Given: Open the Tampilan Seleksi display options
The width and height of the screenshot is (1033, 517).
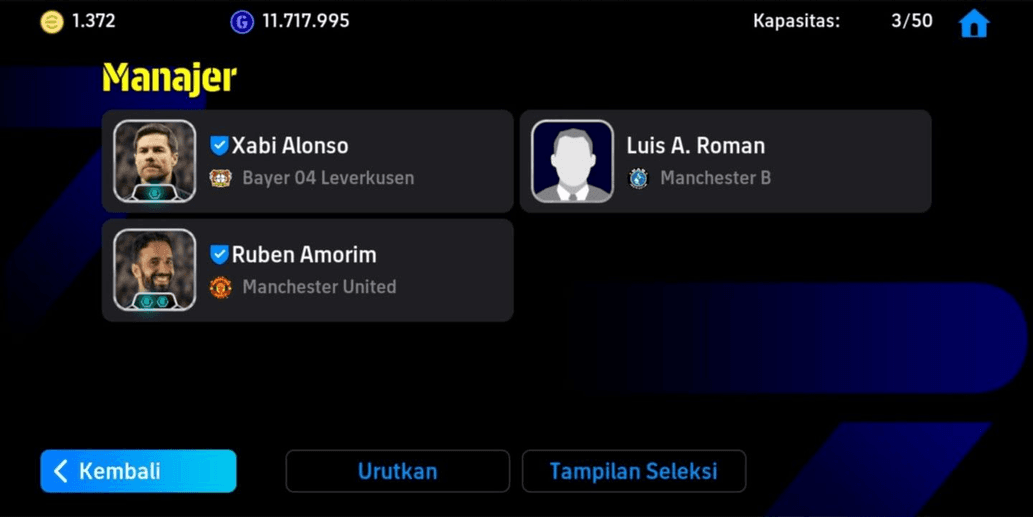Looking at the screenshot, I should 634,471.
